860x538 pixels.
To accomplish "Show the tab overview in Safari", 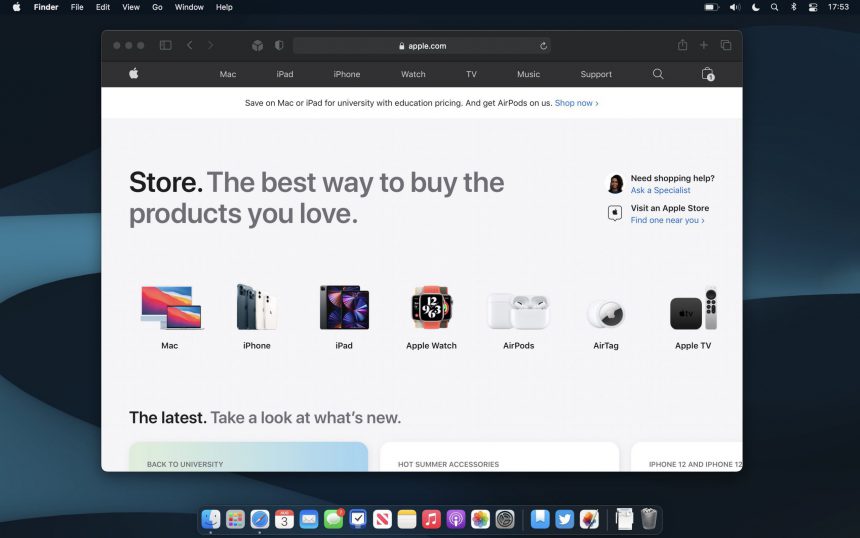I will pyautogui.click(x=726, y=46).
